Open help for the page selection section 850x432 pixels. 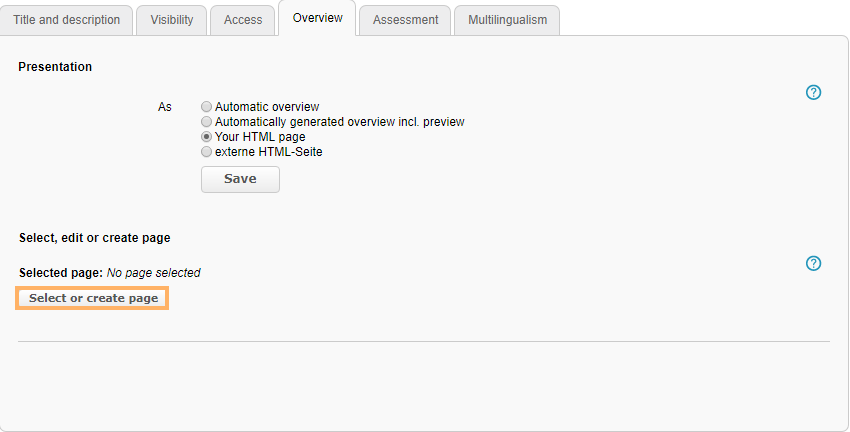pyautogui.click(x=813, y=264)
